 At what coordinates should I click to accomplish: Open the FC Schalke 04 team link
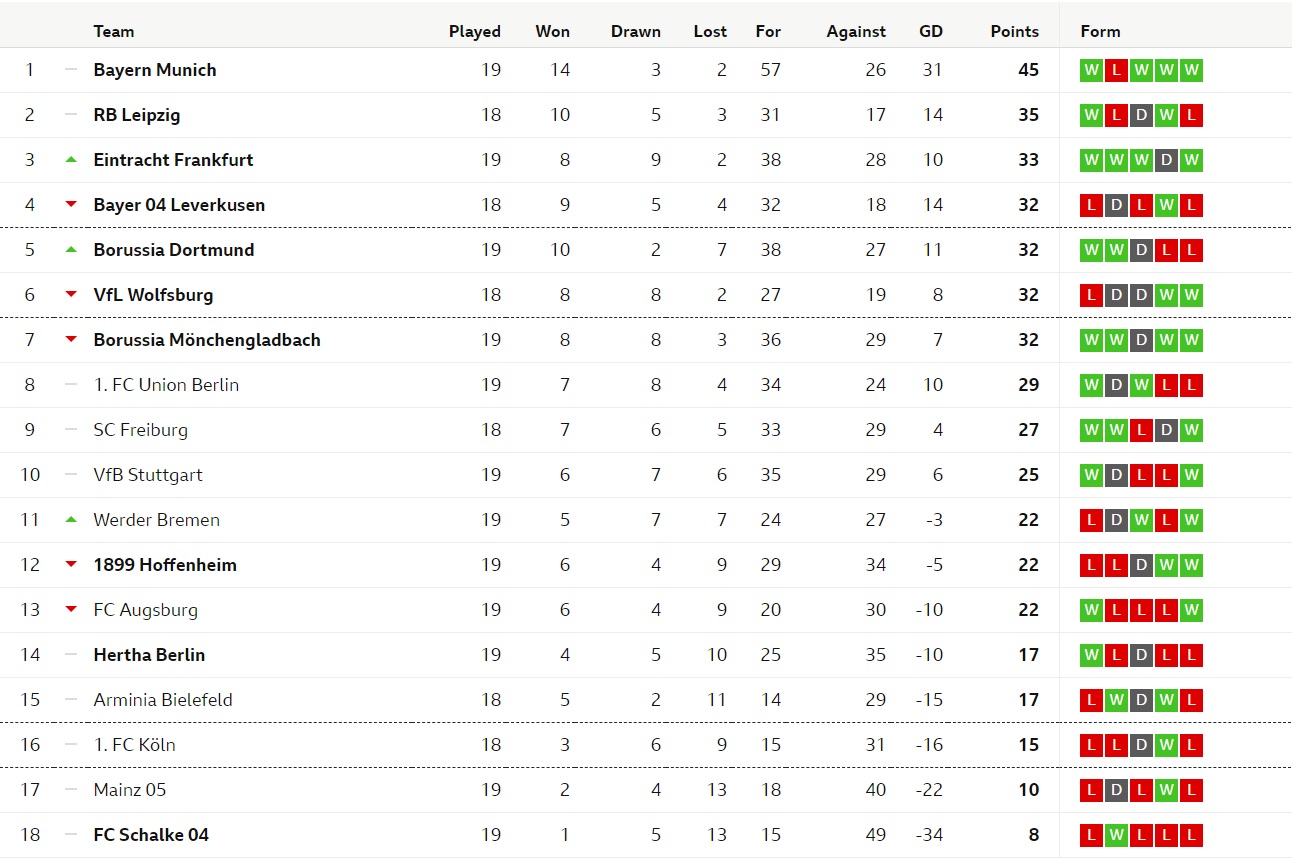[x=151, y=835]
